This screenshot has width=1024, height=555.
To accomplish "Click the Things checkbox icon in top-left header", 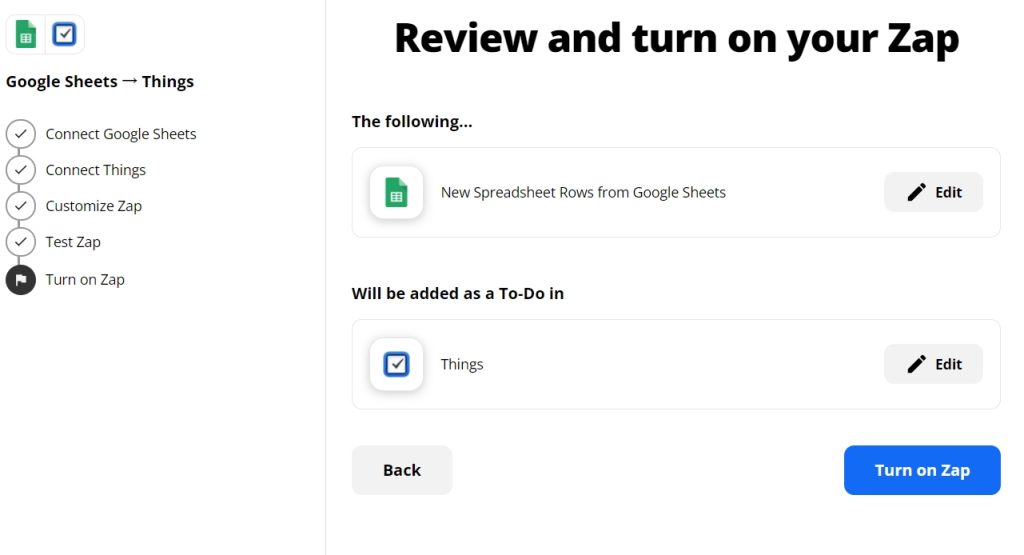I will point(64,34).
